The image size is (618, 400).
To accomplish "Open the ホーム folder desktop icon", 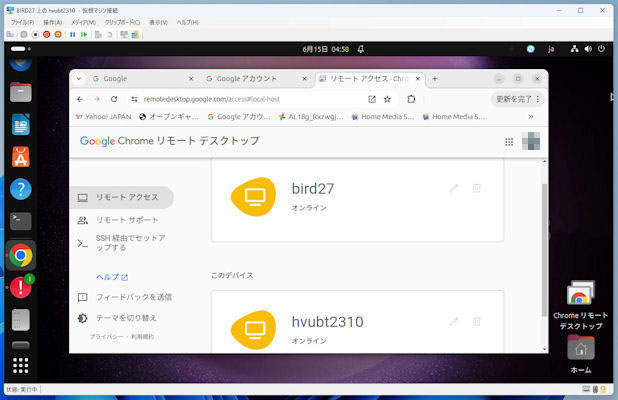I will tap(581, 354).
